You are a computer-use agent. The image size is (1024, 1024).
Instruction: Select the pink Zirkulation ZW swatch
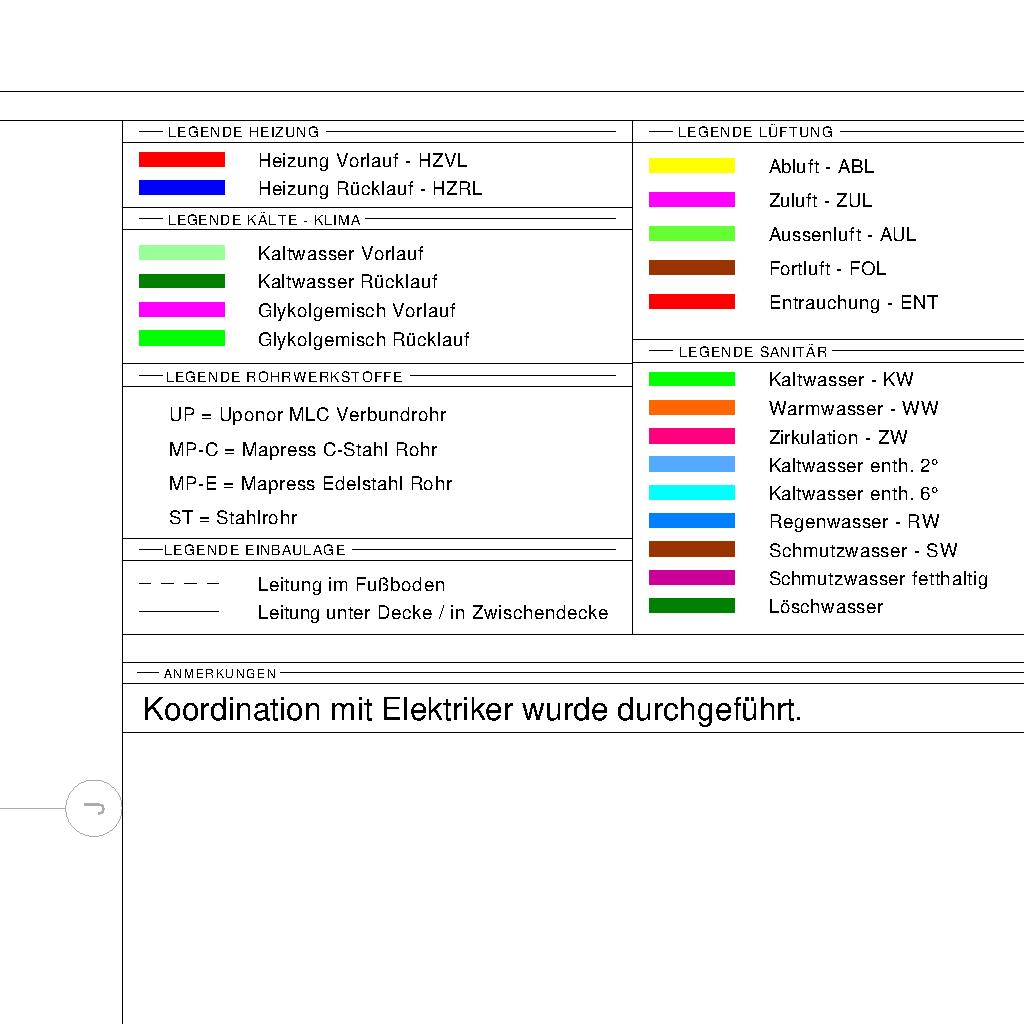[691, 437]
